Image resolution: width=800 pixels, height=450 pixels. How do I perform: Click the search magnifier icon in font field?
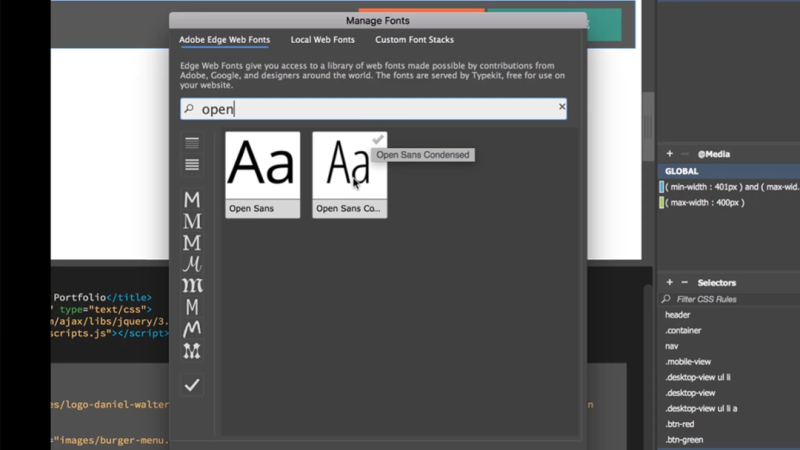coord(189,109)
